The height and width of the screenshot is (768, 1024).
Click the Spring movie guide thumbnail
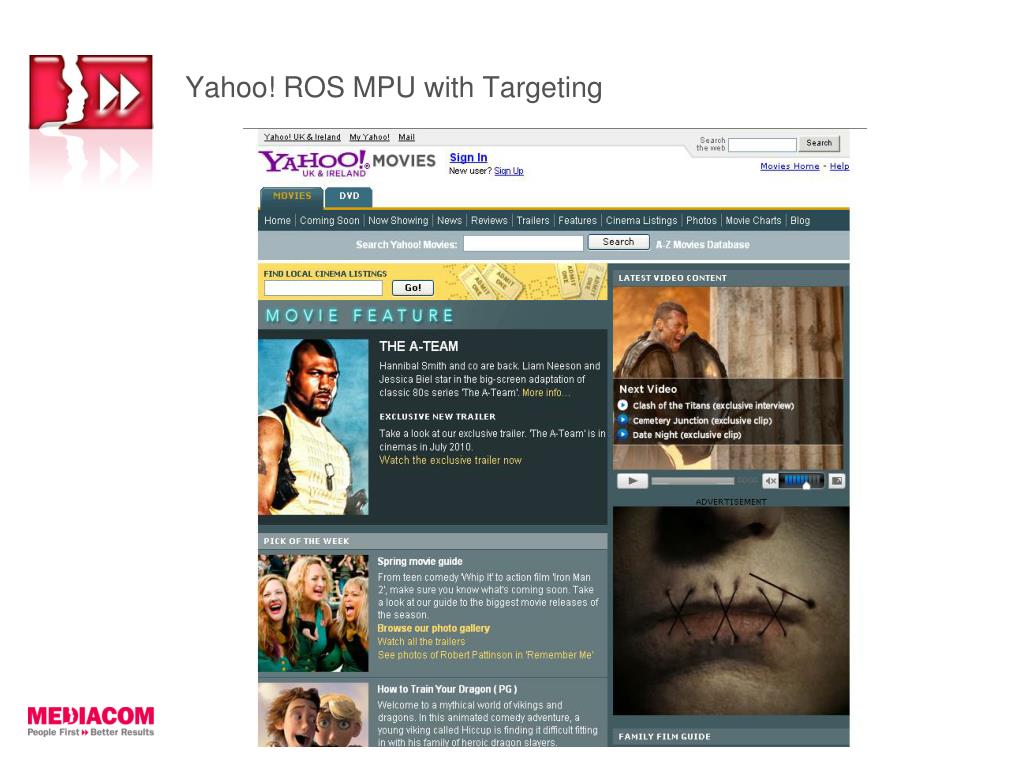(x=313, y=613)
